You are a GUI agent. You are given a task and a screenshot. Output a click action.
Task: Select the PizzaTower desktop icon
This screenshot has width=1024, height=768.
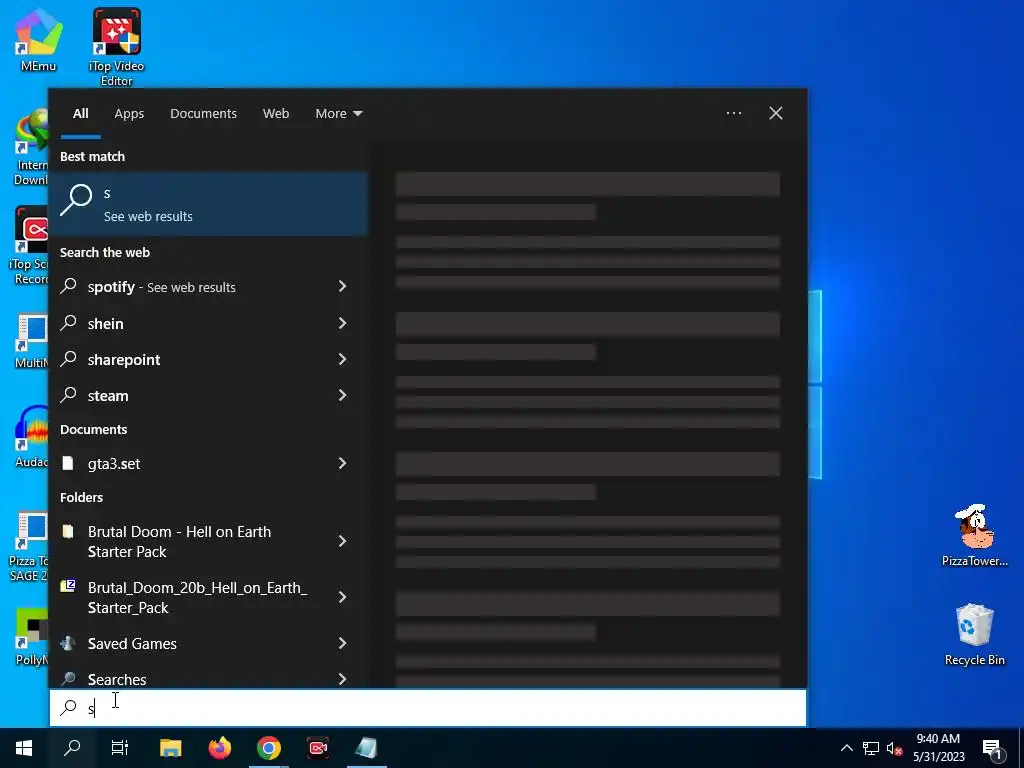(x=974, y=535)
